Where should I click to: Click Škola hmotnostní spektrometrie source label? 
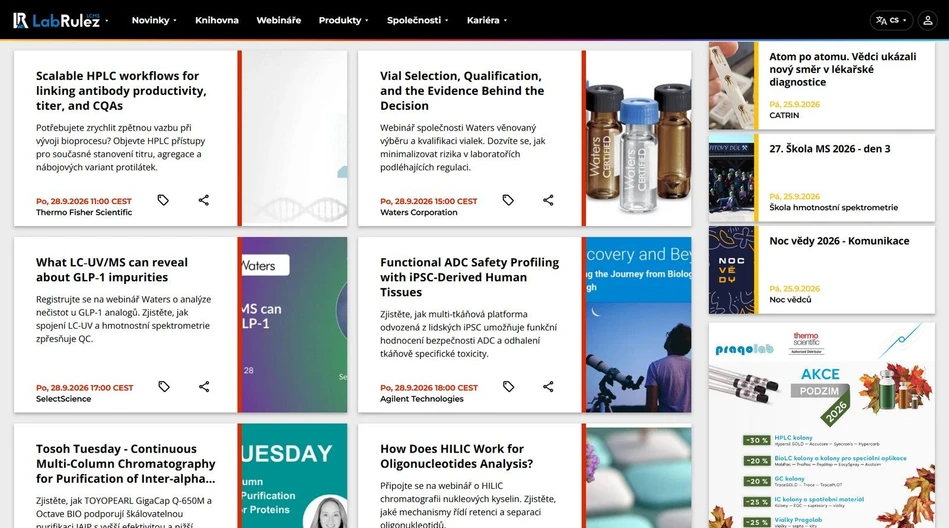click(833, 207)
